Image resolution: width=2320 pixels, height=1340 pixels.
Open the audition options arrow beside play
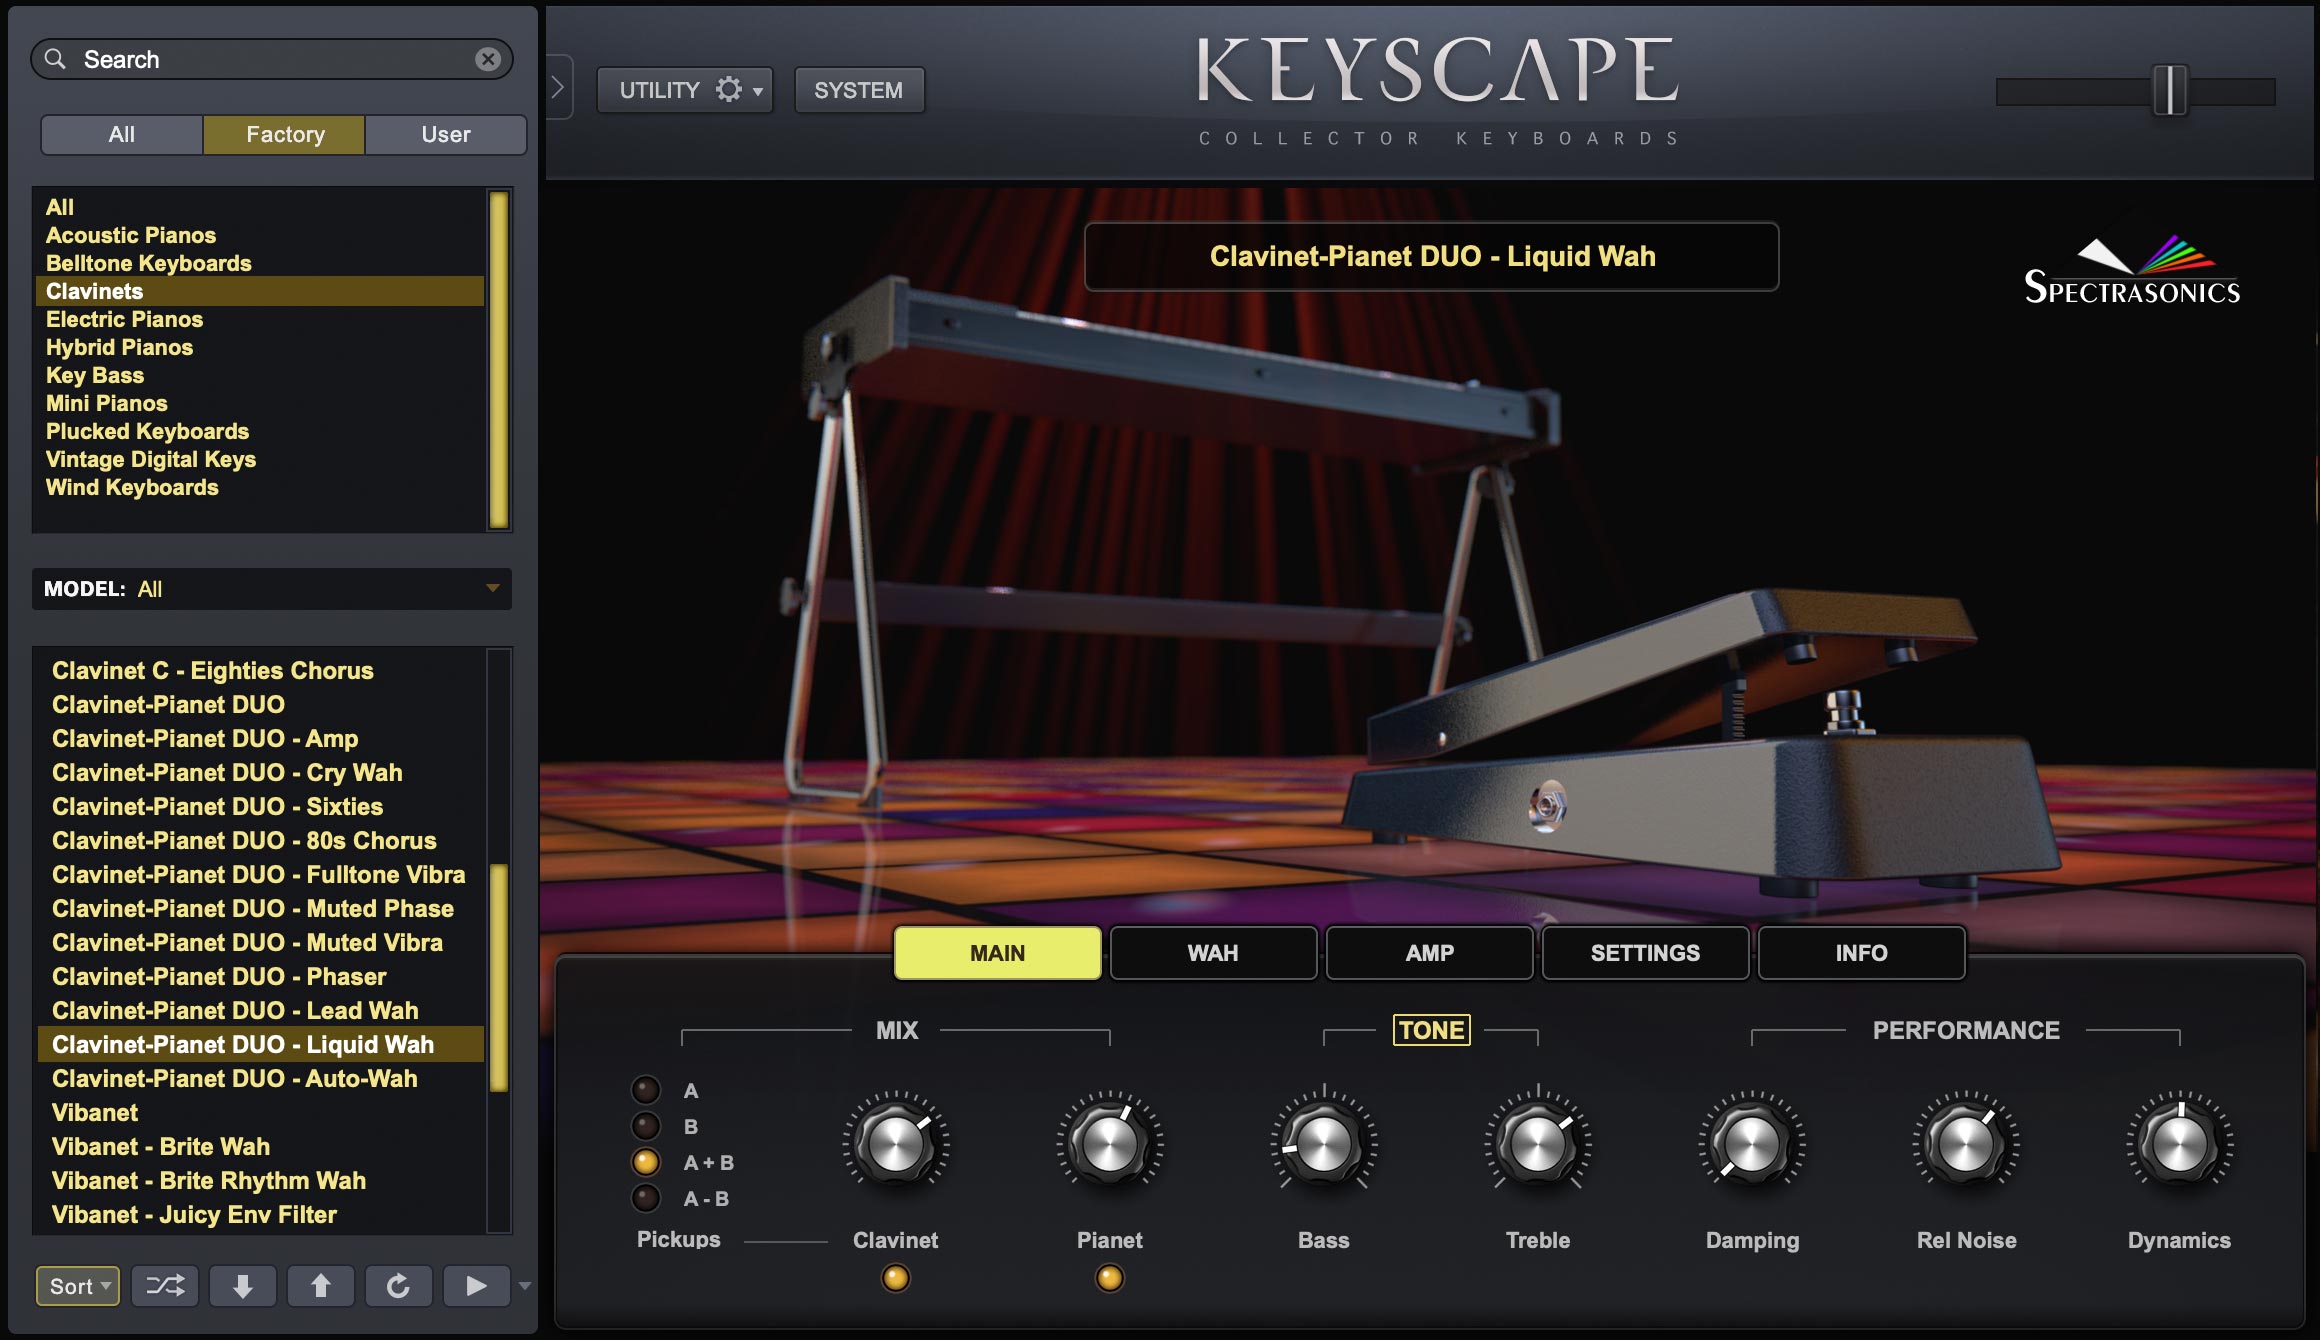coord(524,1286)
